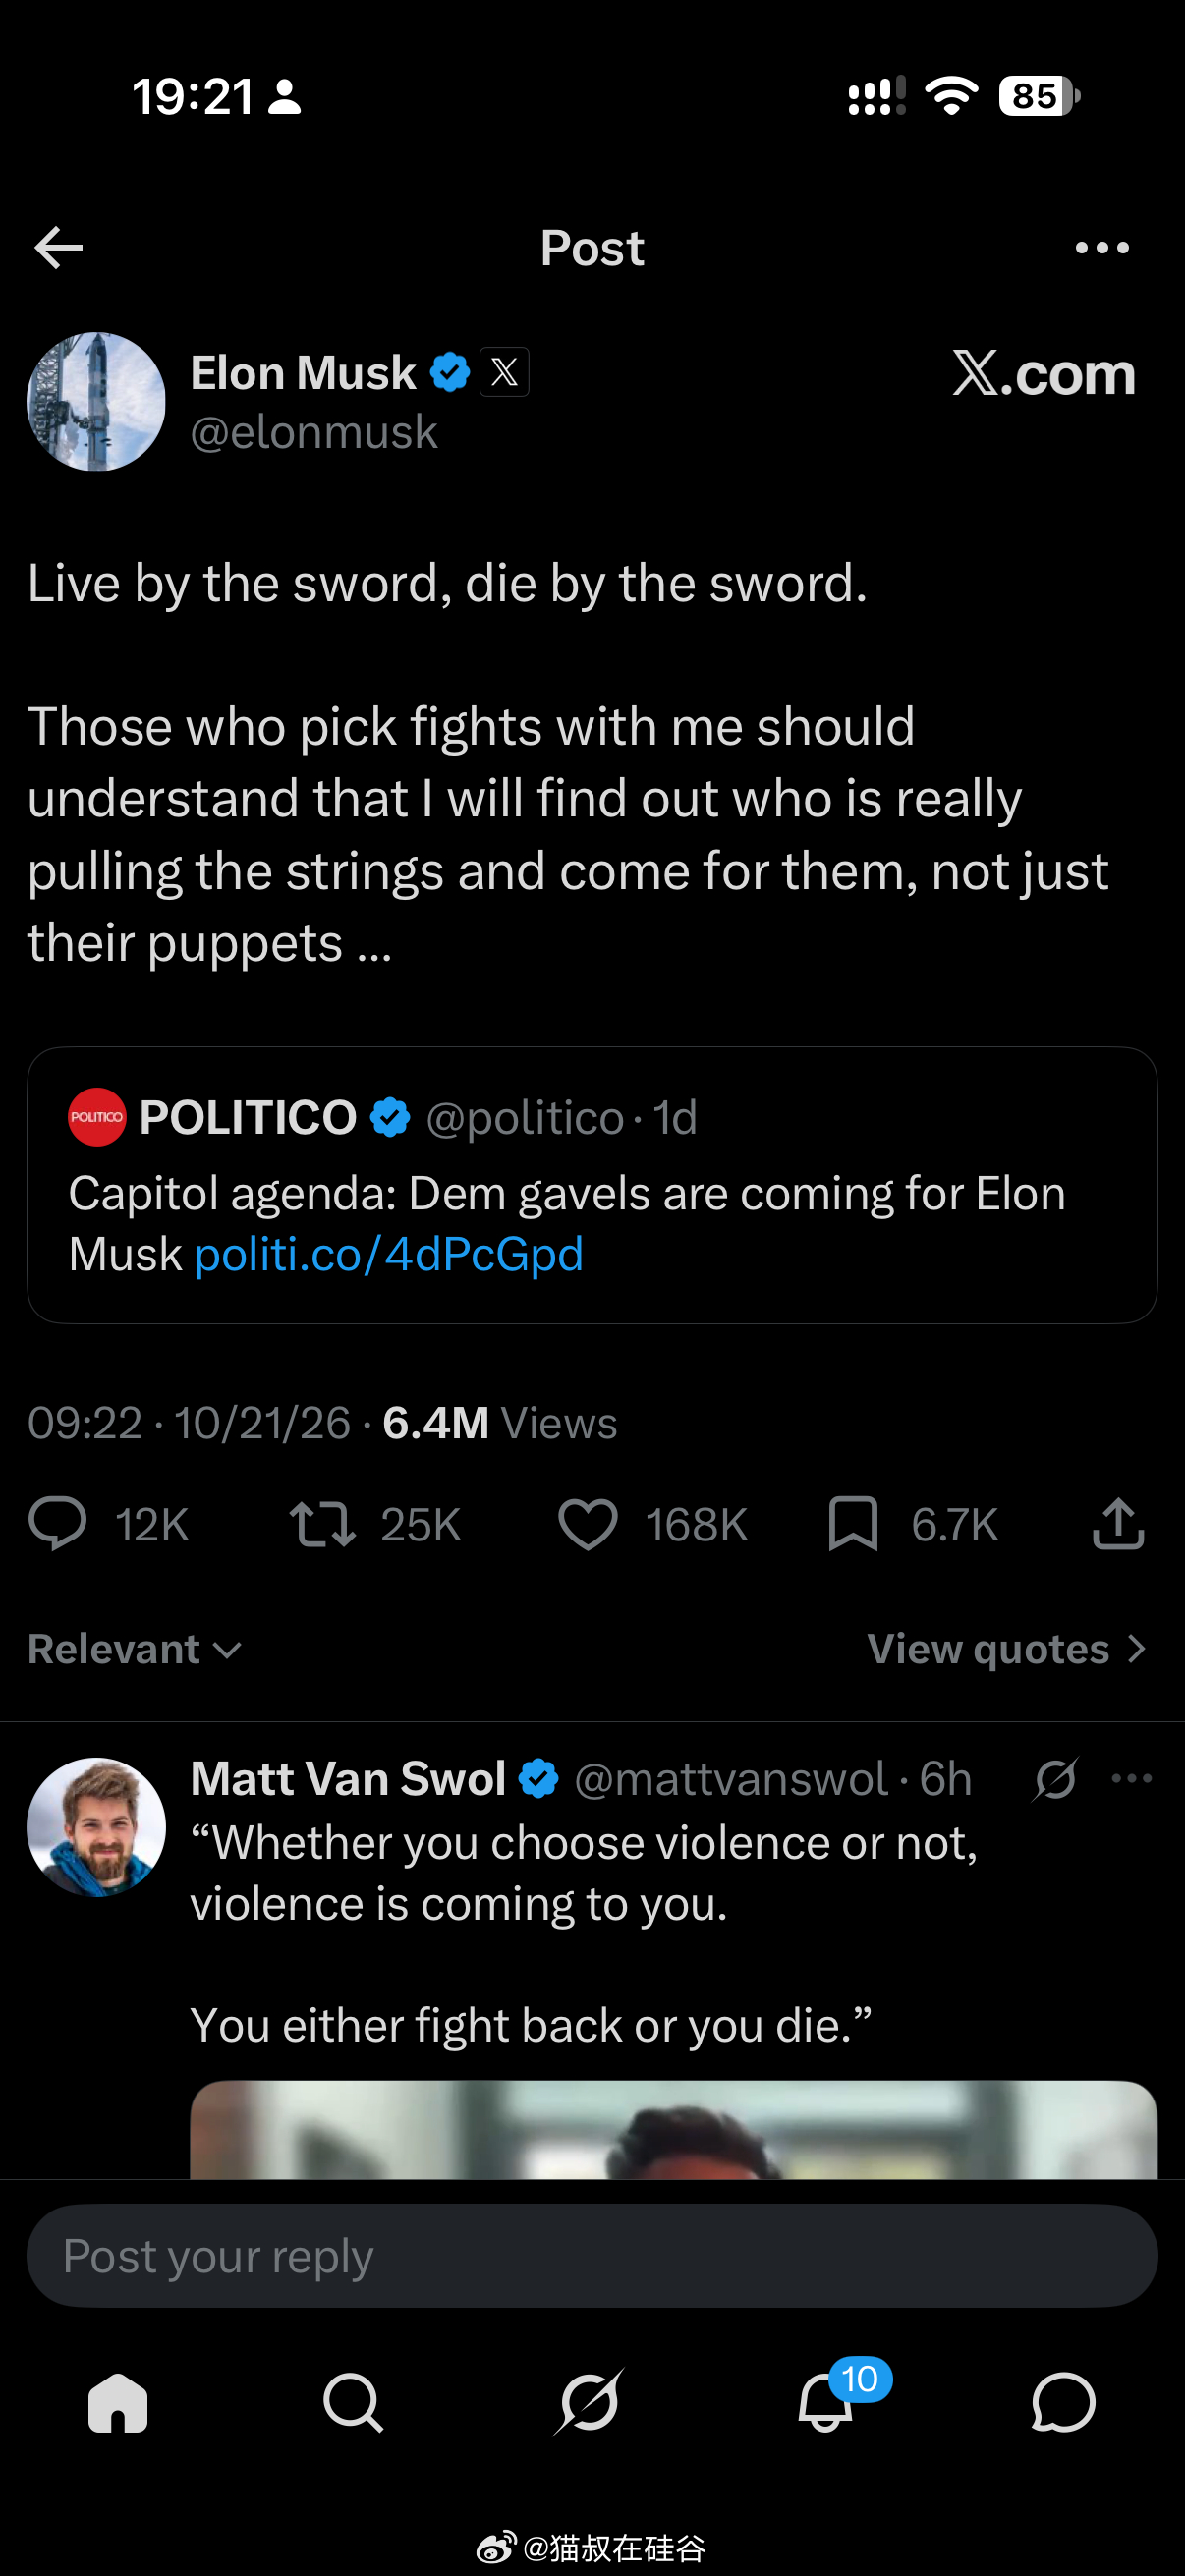Repost the tweet via 25K icon

[322, 1524]
